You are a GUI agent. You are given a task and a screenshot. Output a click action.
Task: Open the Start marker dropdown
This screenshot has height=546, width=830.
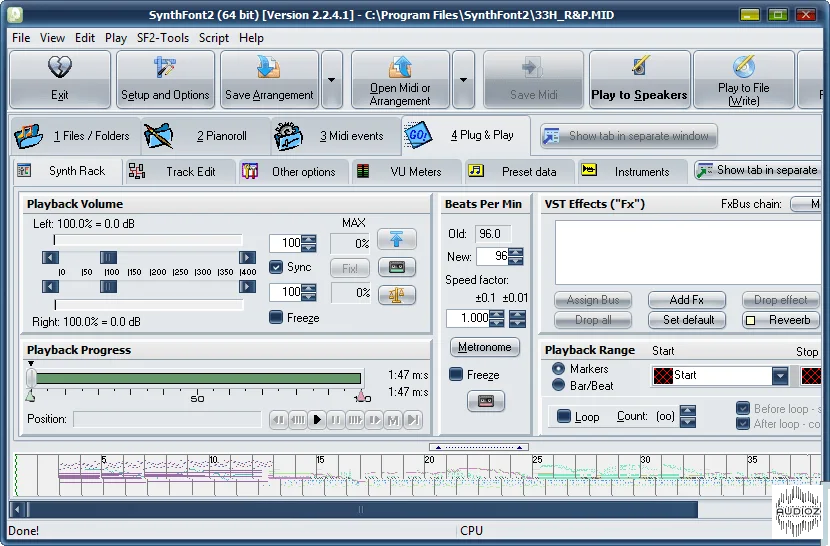780,375
